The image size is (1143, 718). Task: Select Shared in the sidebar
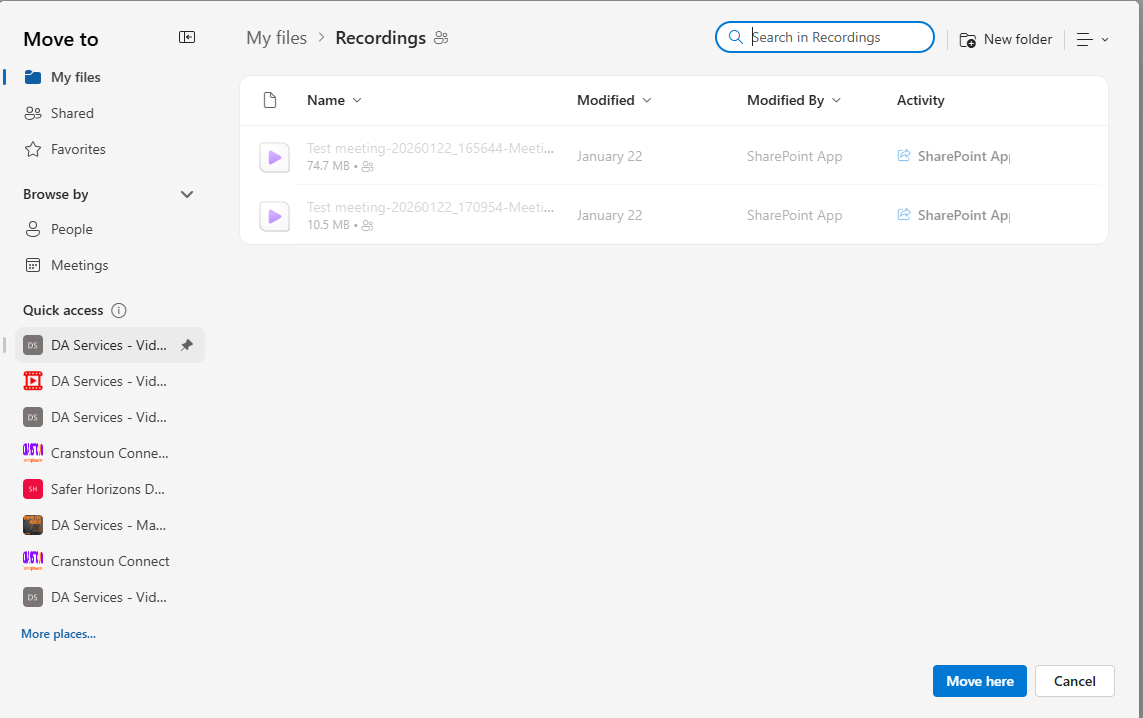pos(72,113)
